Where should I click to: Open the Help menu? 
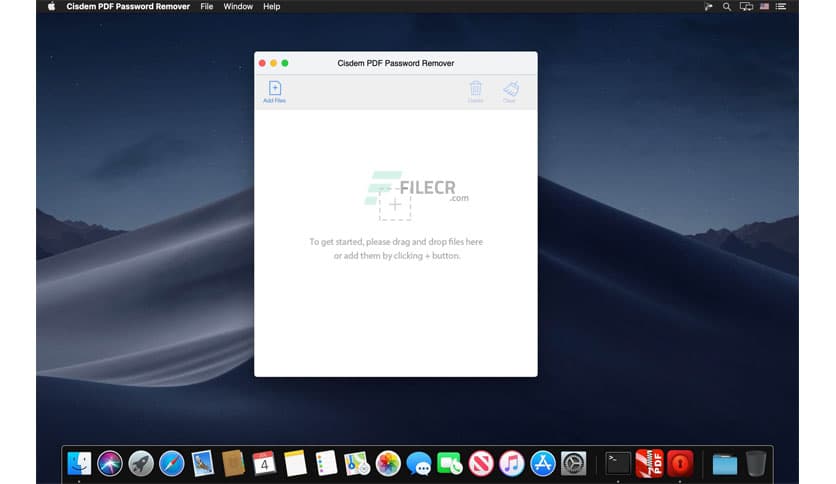[x=271, y=6]
